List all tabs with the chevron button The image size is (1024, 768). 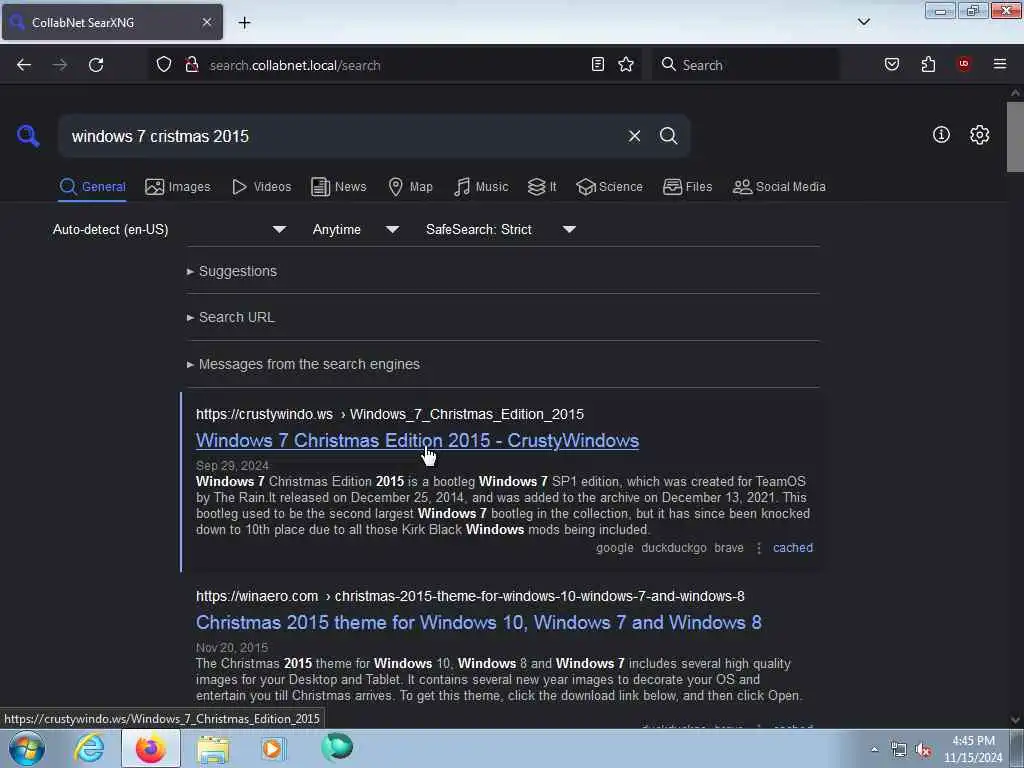click(x=863, y=22)
